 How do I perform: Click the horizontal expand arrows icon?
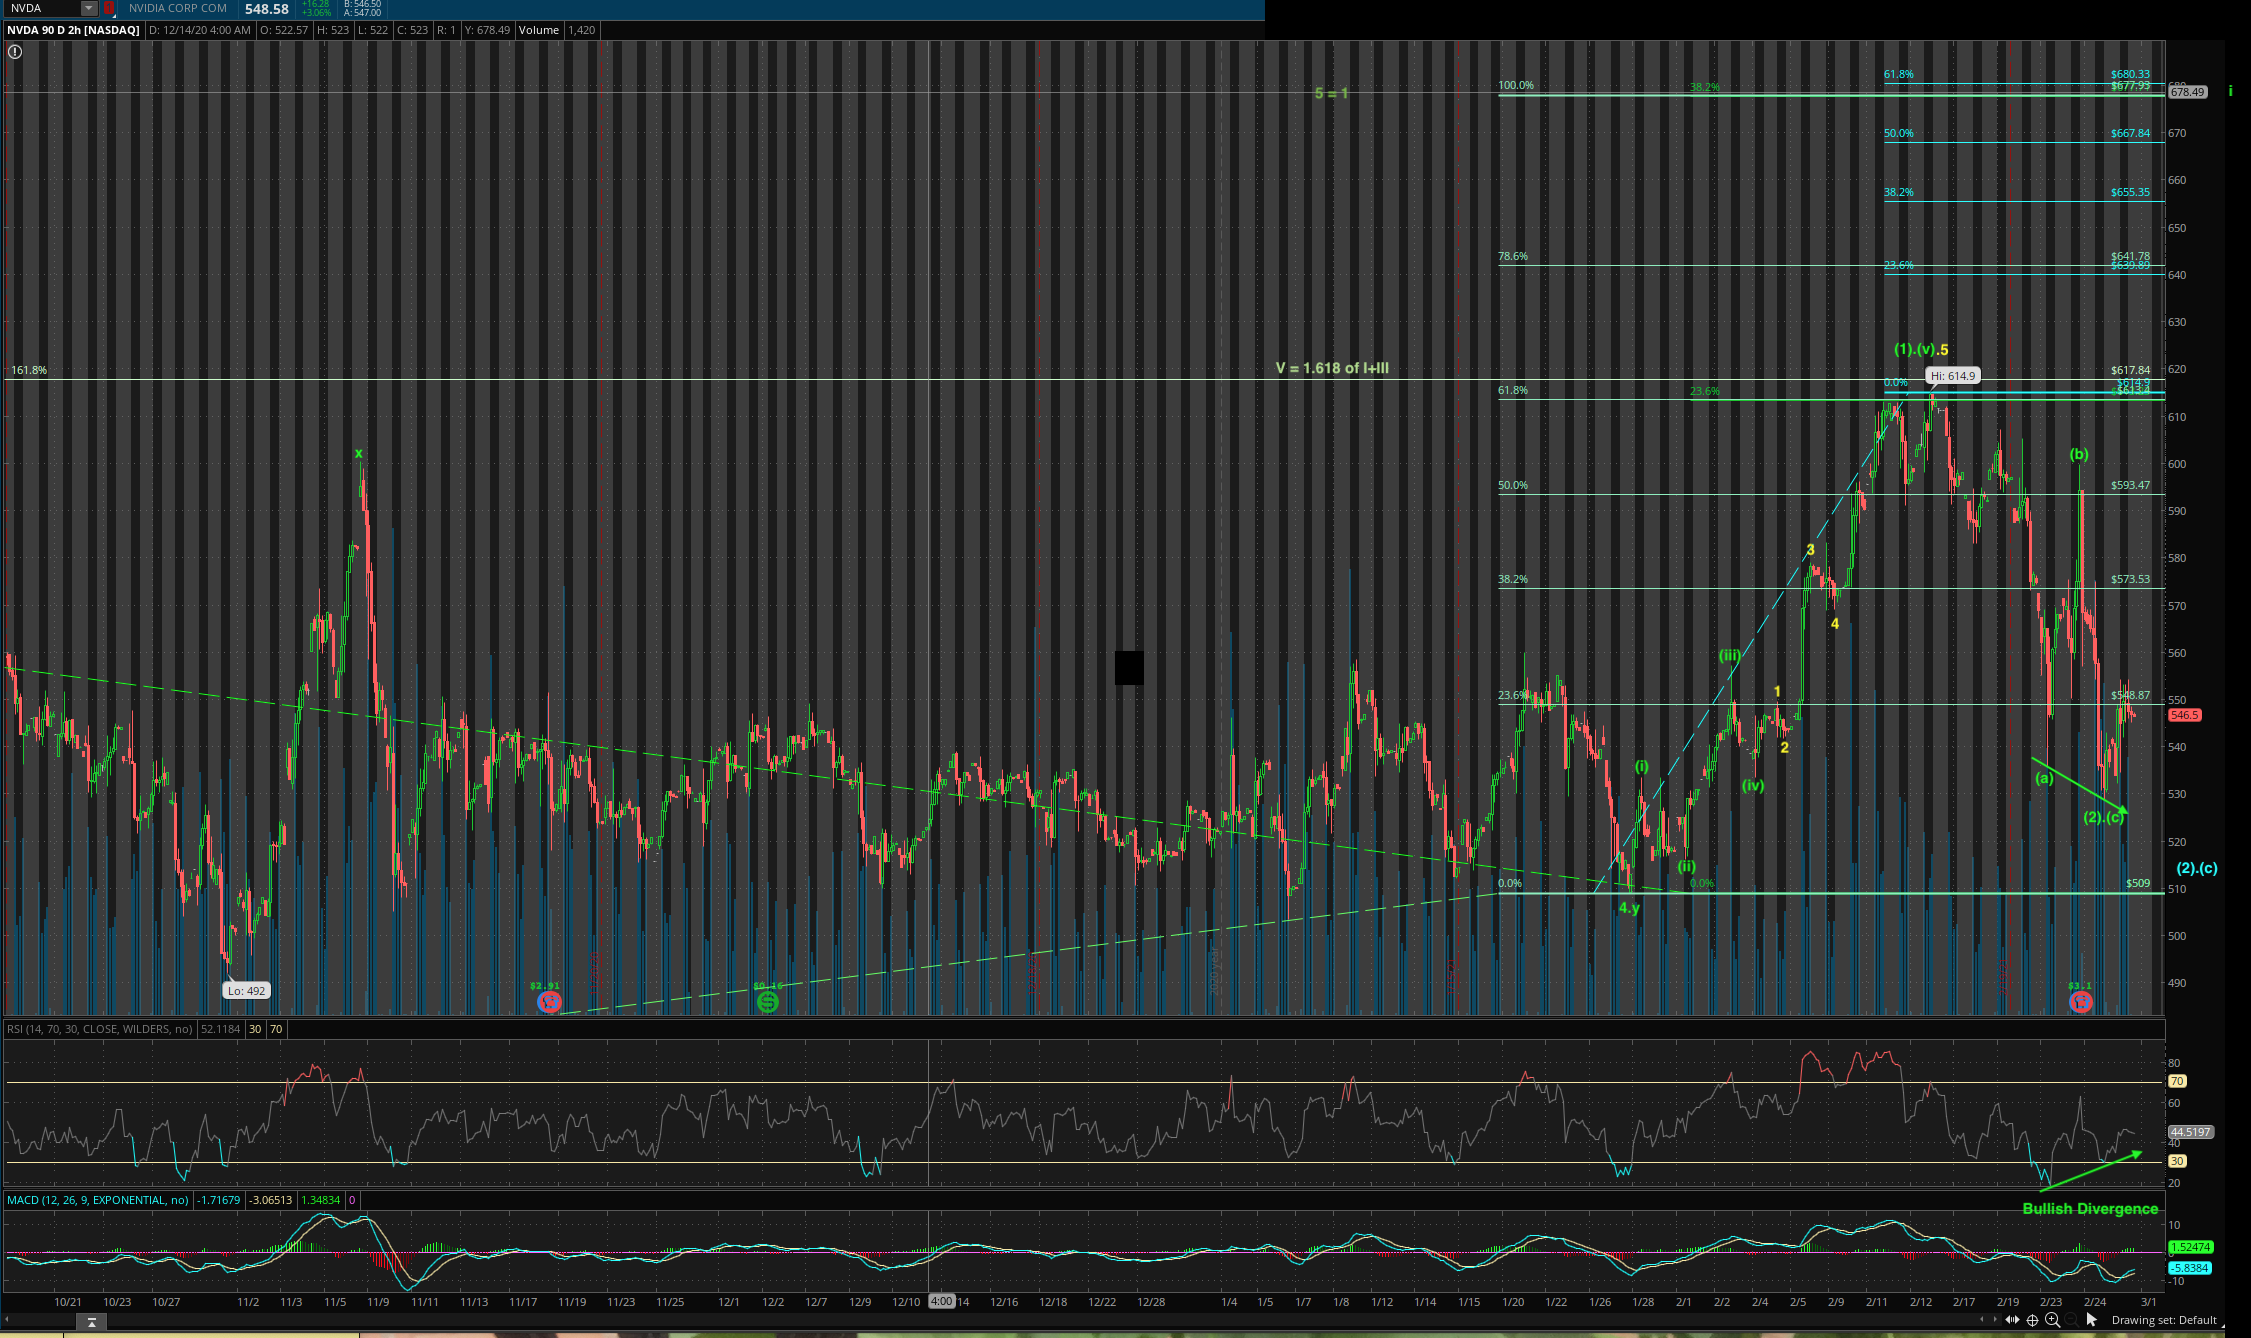point(2012,1320)
